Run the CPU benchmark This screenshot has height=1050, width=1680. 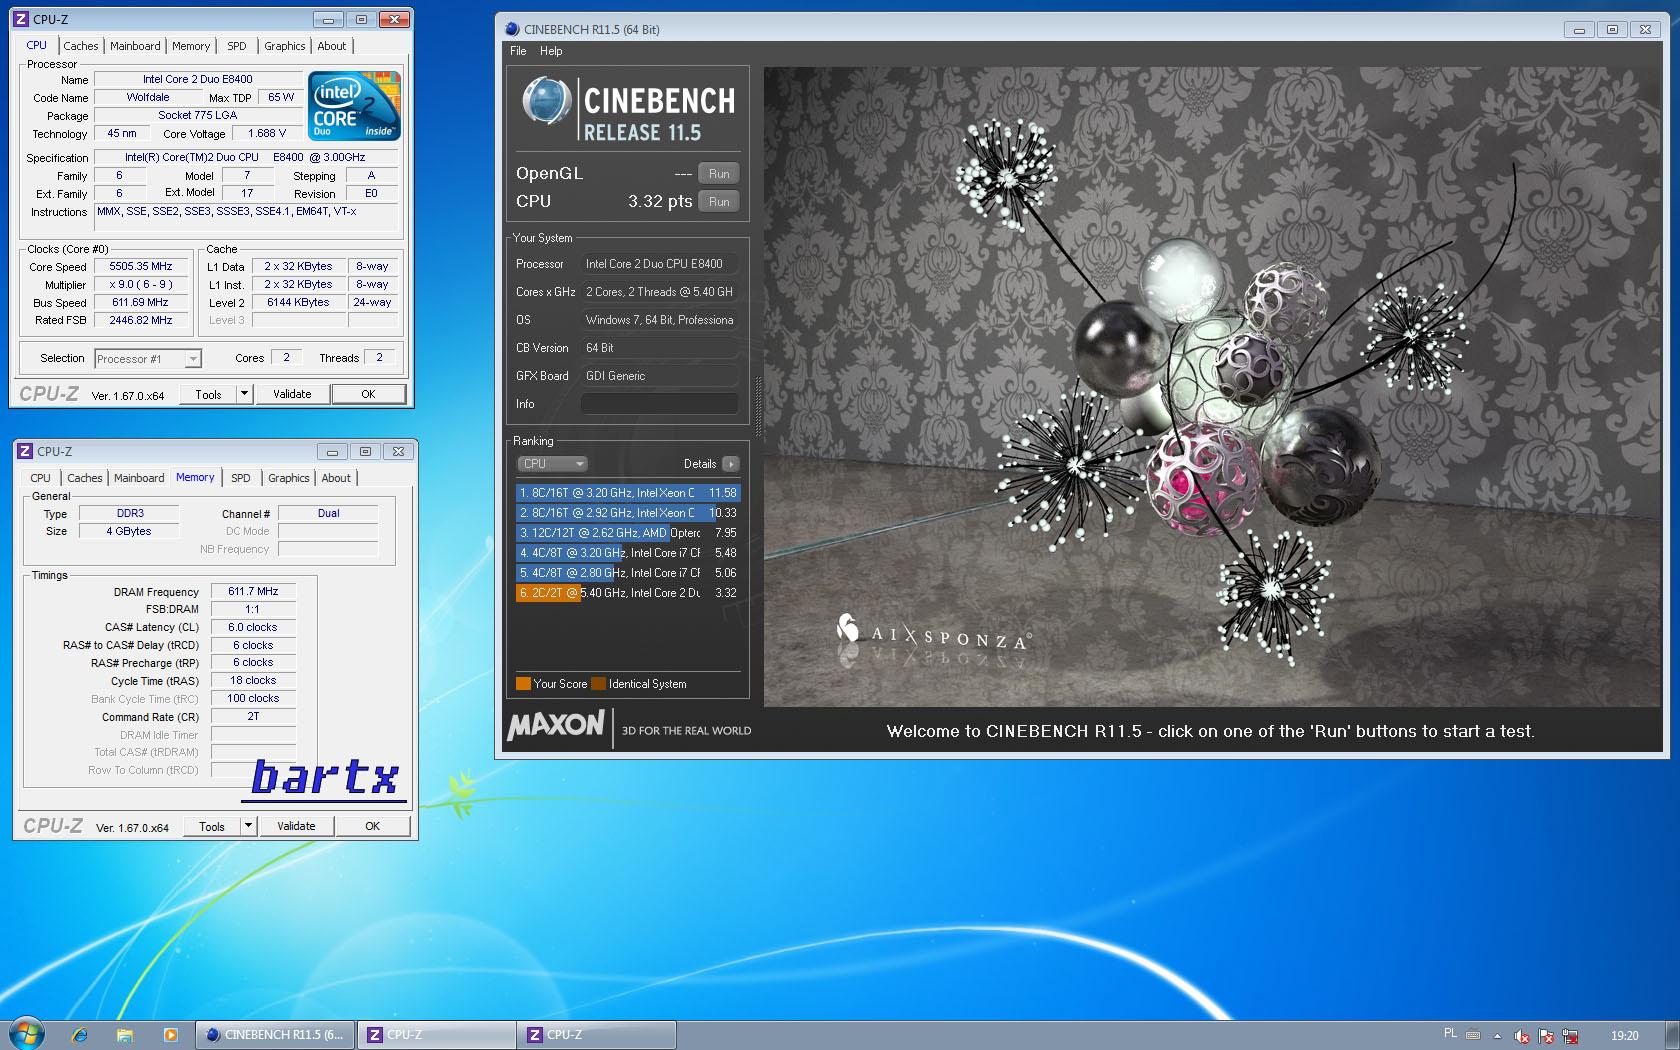[x=719, y=201]
